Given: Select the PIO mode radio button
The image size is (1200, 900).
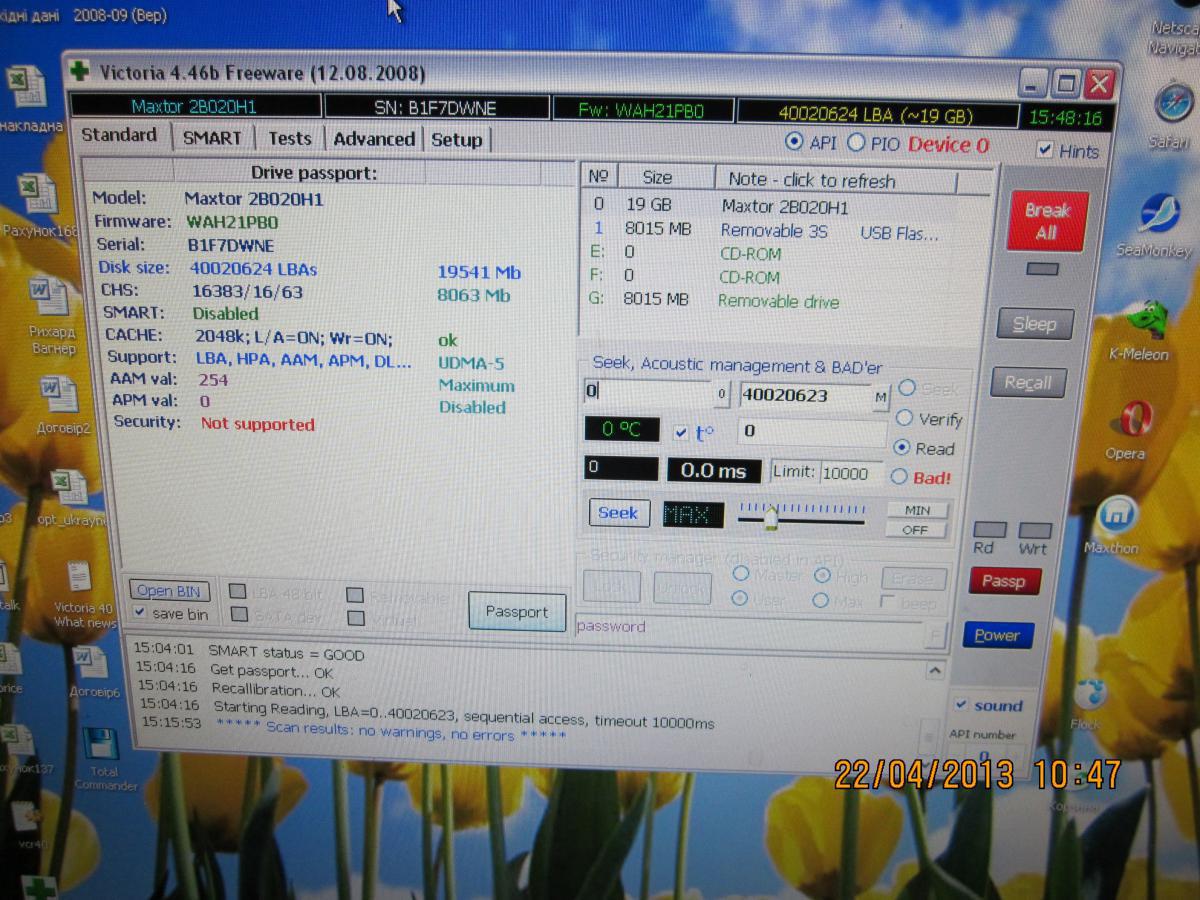Looking at the screenshot, I should pos(856,143).
